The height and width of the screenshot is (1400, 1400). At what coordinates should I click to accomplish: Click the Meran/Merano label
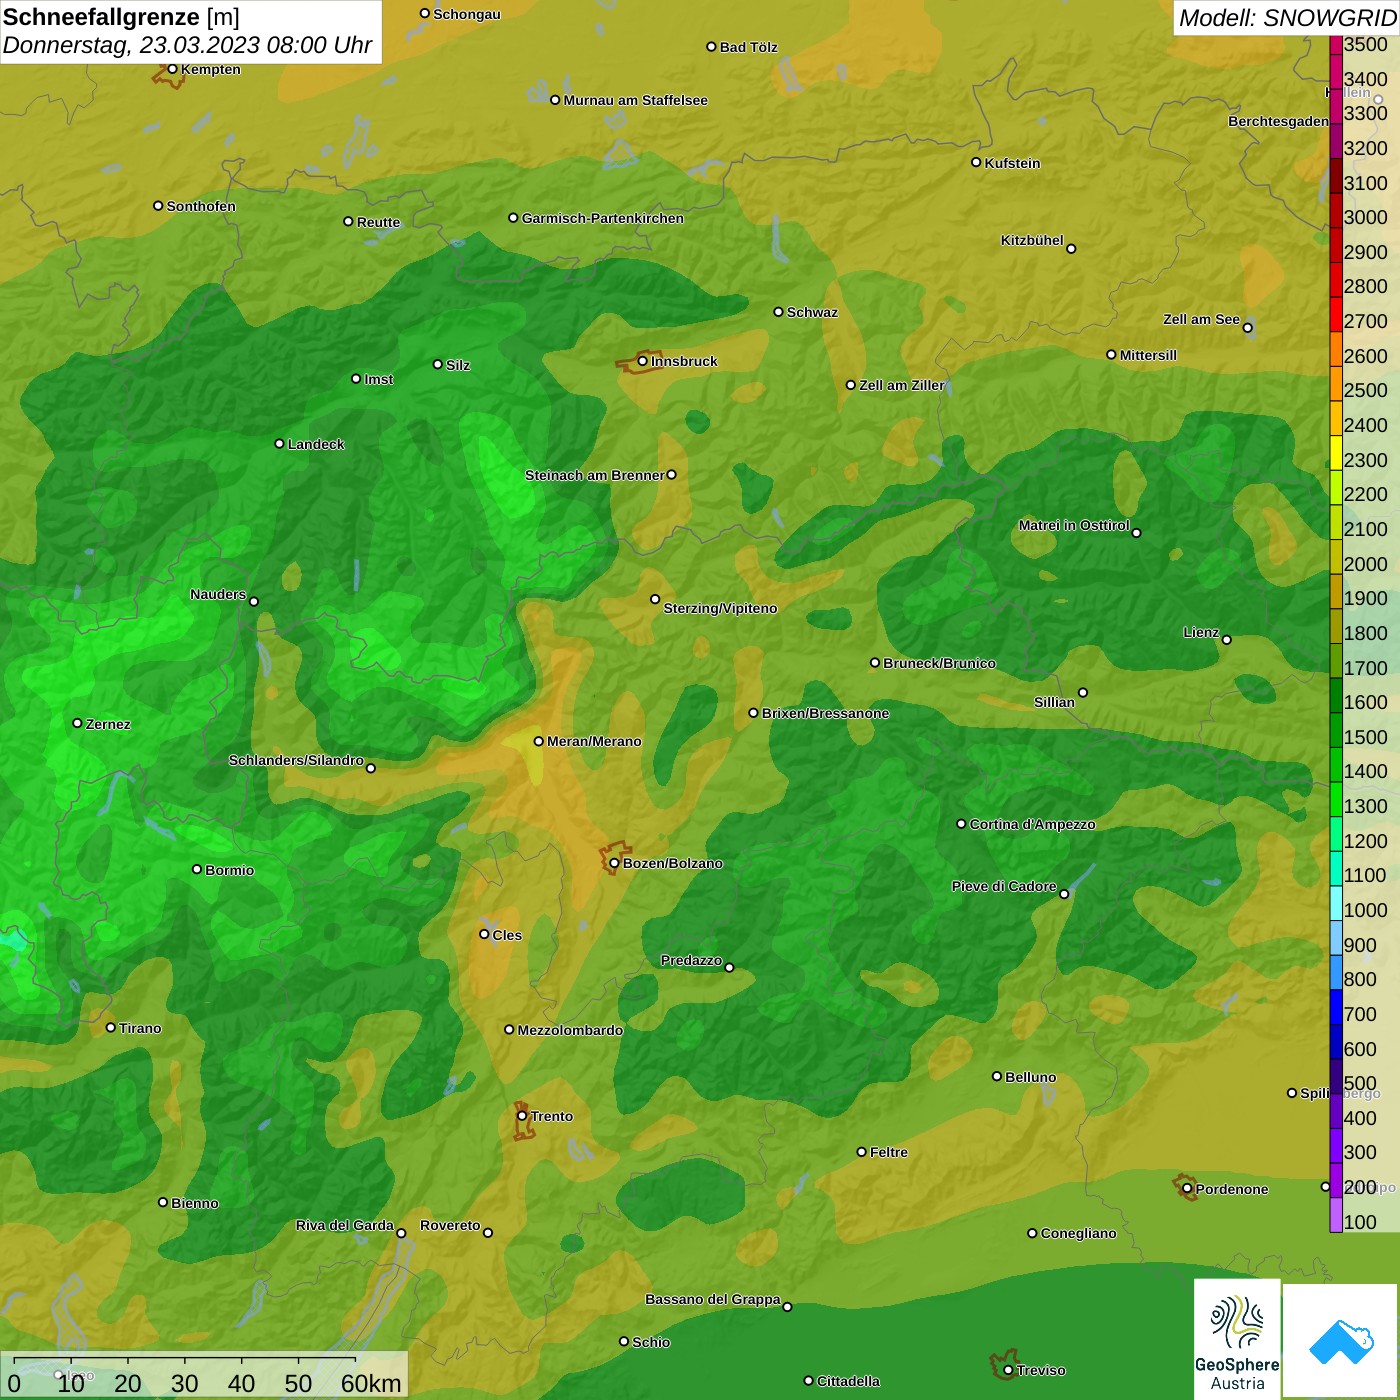click(594, 741)
